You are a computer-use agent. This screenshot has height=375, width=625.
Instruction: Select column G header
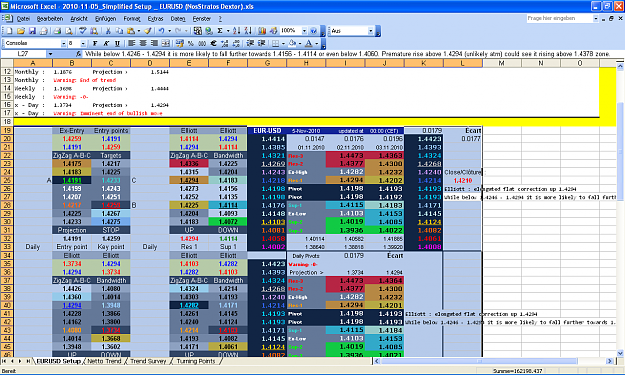point(267,63)
